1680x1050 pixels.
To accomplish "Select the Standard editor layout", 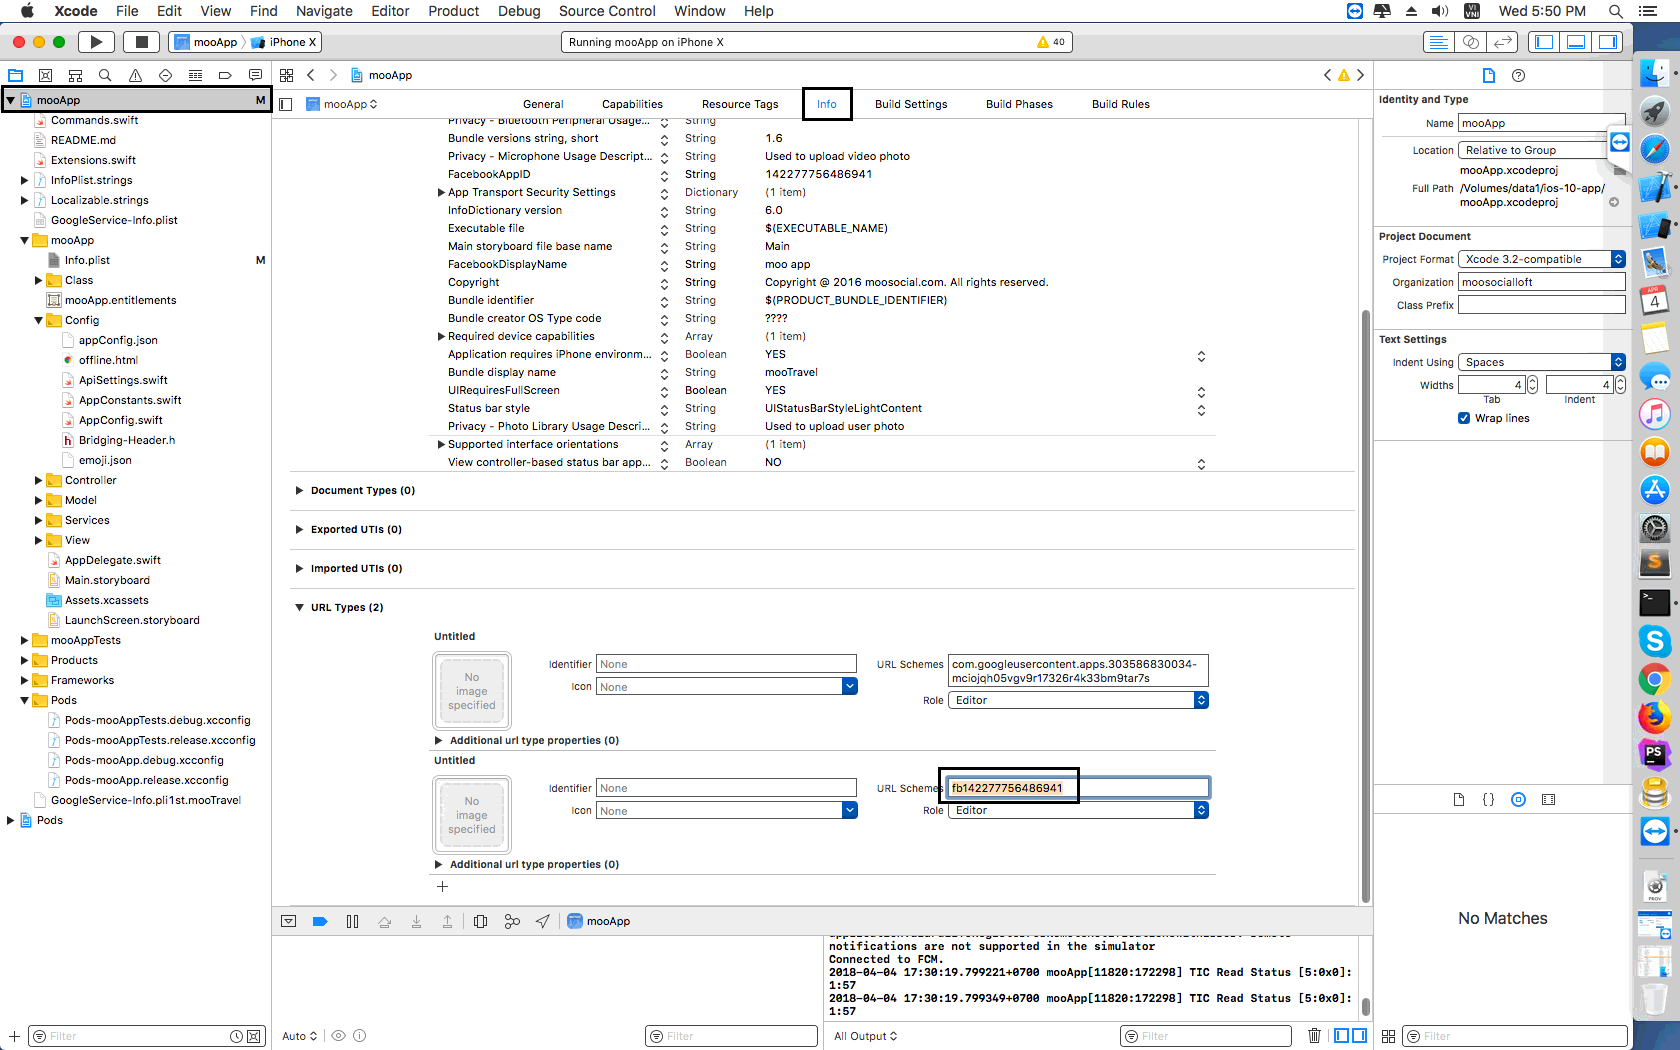I will (x=1439, y=42).
